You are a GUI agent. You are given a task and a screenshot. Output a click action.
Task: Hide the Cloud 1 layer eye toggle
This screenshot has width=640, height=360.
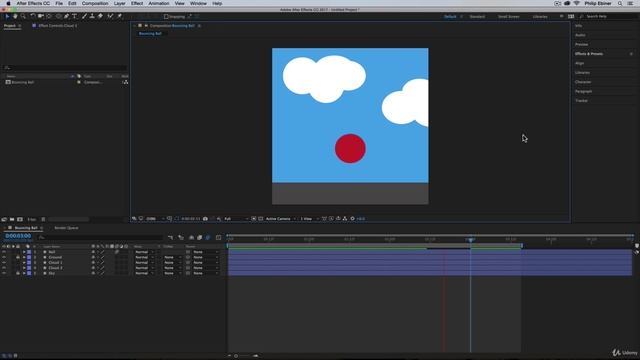4,263
